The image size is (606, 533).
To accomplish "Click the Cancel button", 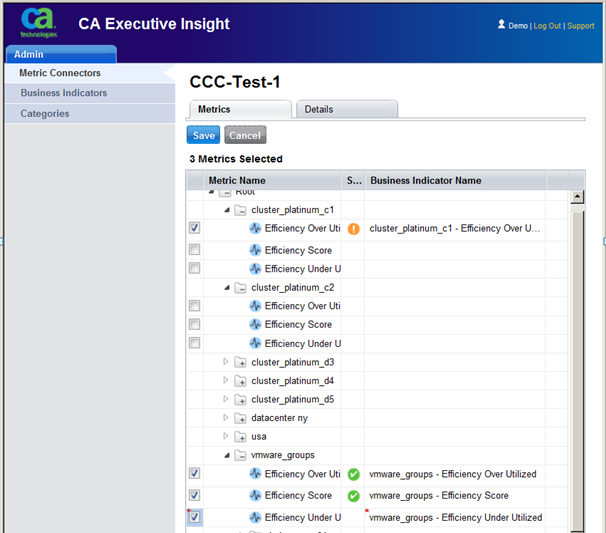I will click(x=245, y=135).
